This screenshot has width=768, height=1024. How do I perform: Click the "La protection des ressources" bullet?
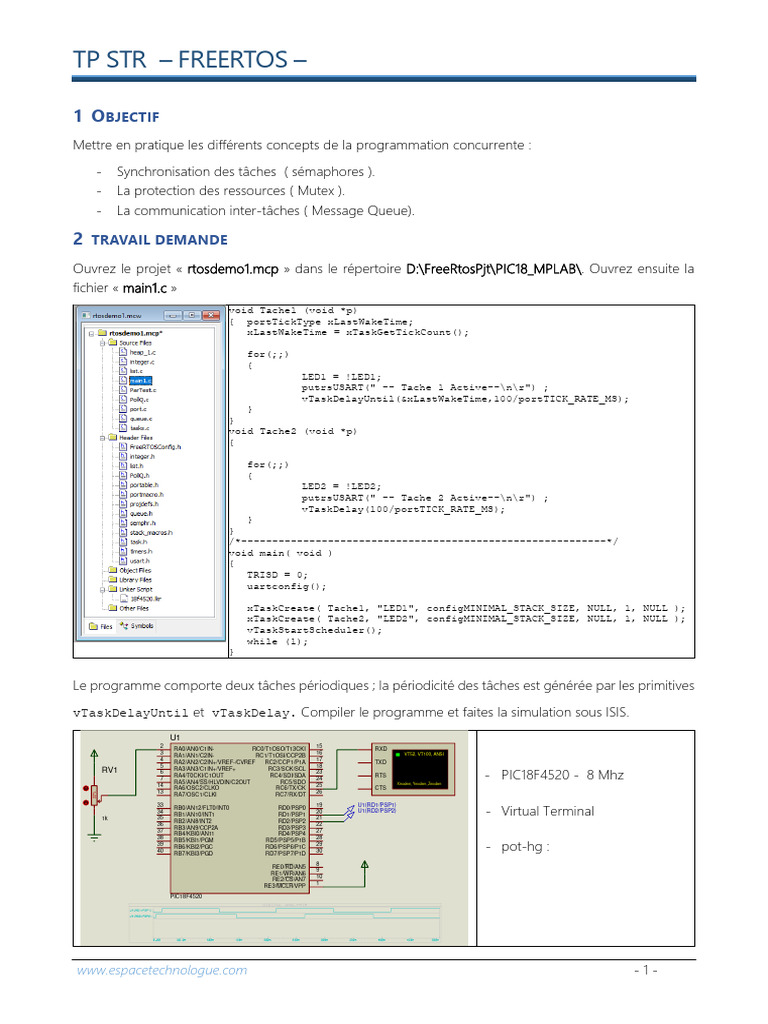tap(231, 191)
